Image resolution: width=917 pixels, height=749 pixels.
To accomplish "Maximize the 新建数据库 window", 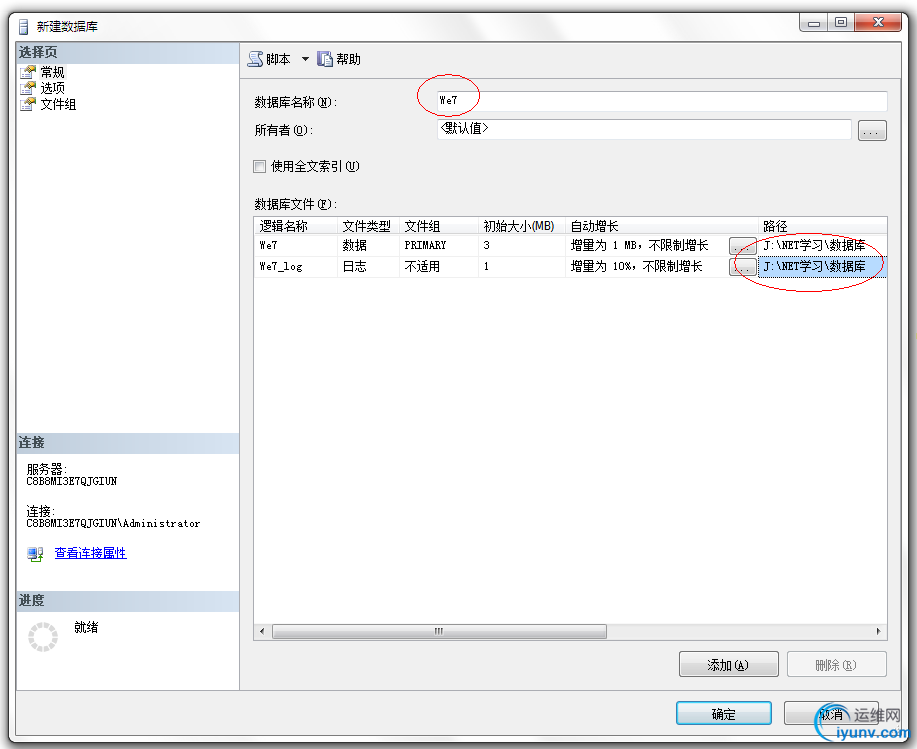I will tap(841, 23).
